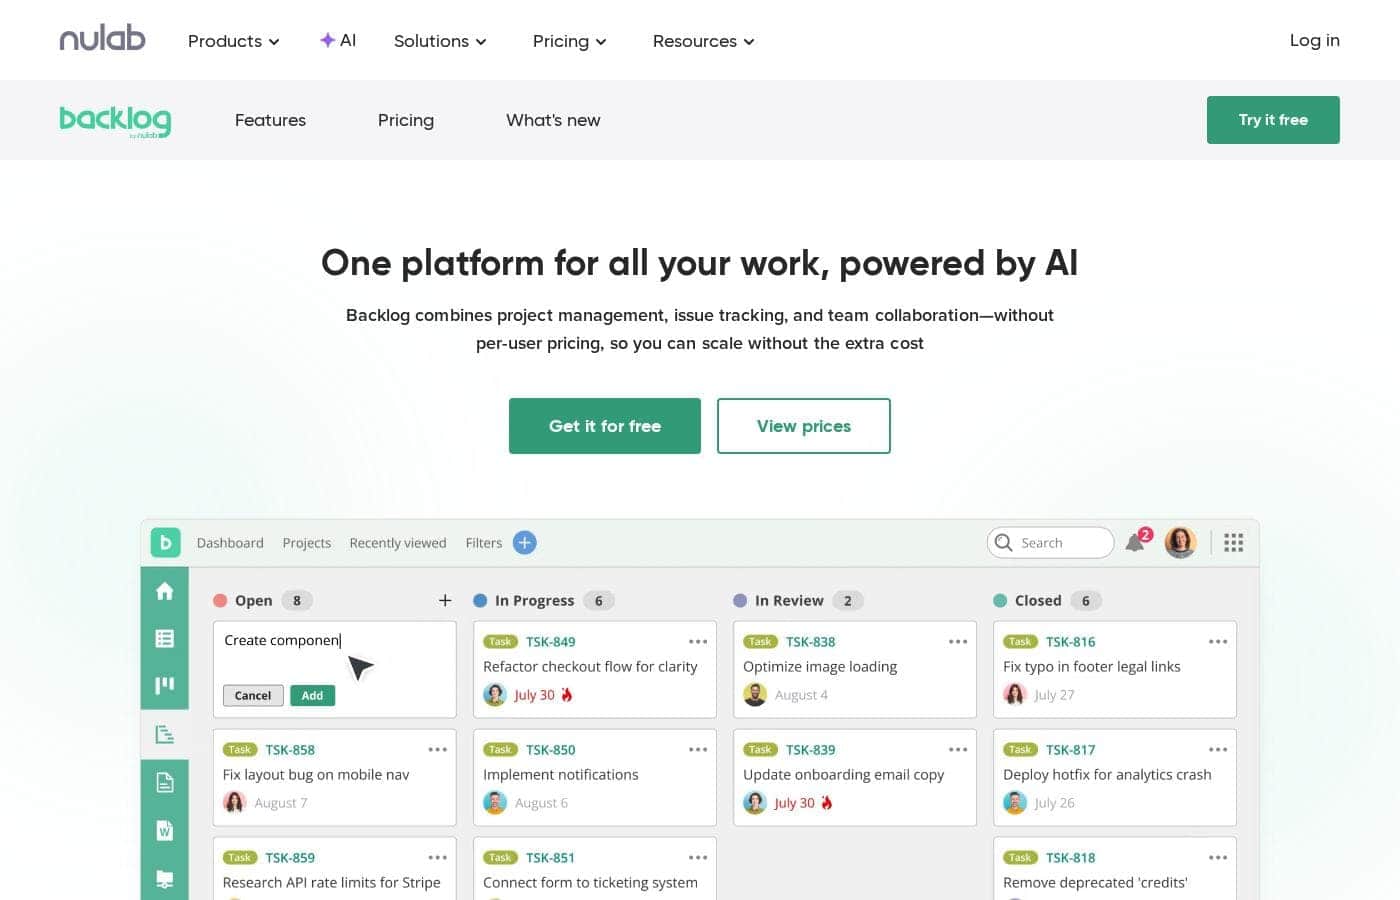
Task: Open the more menu on TSK-839
Action: (958, 750)
